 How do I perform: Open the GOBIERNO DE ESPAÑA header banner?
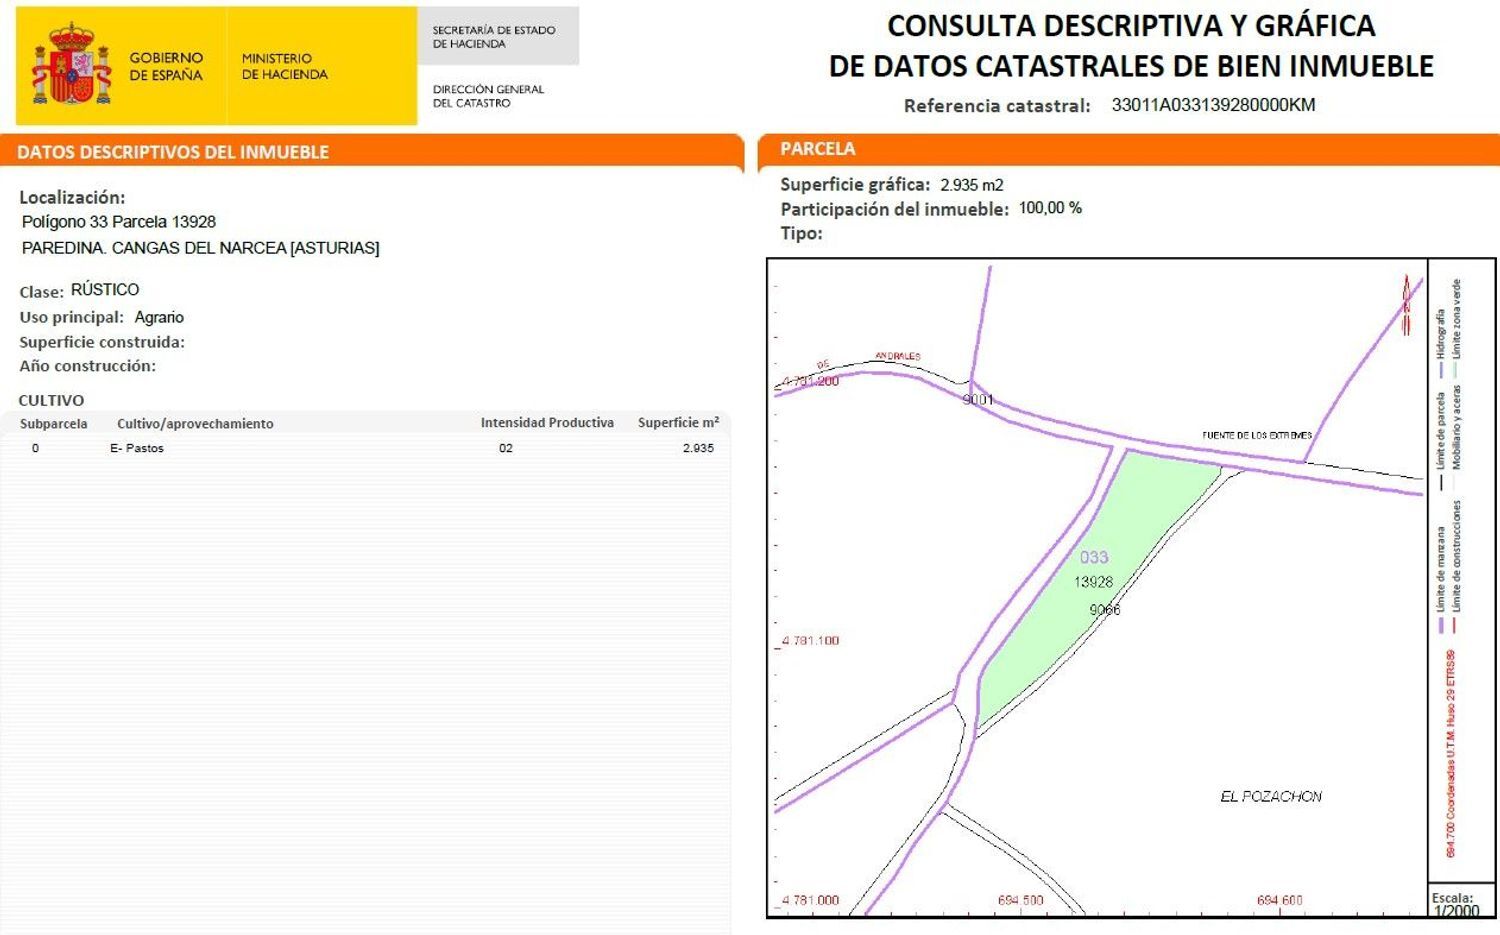pyautogui.click(x=166, y=67)
